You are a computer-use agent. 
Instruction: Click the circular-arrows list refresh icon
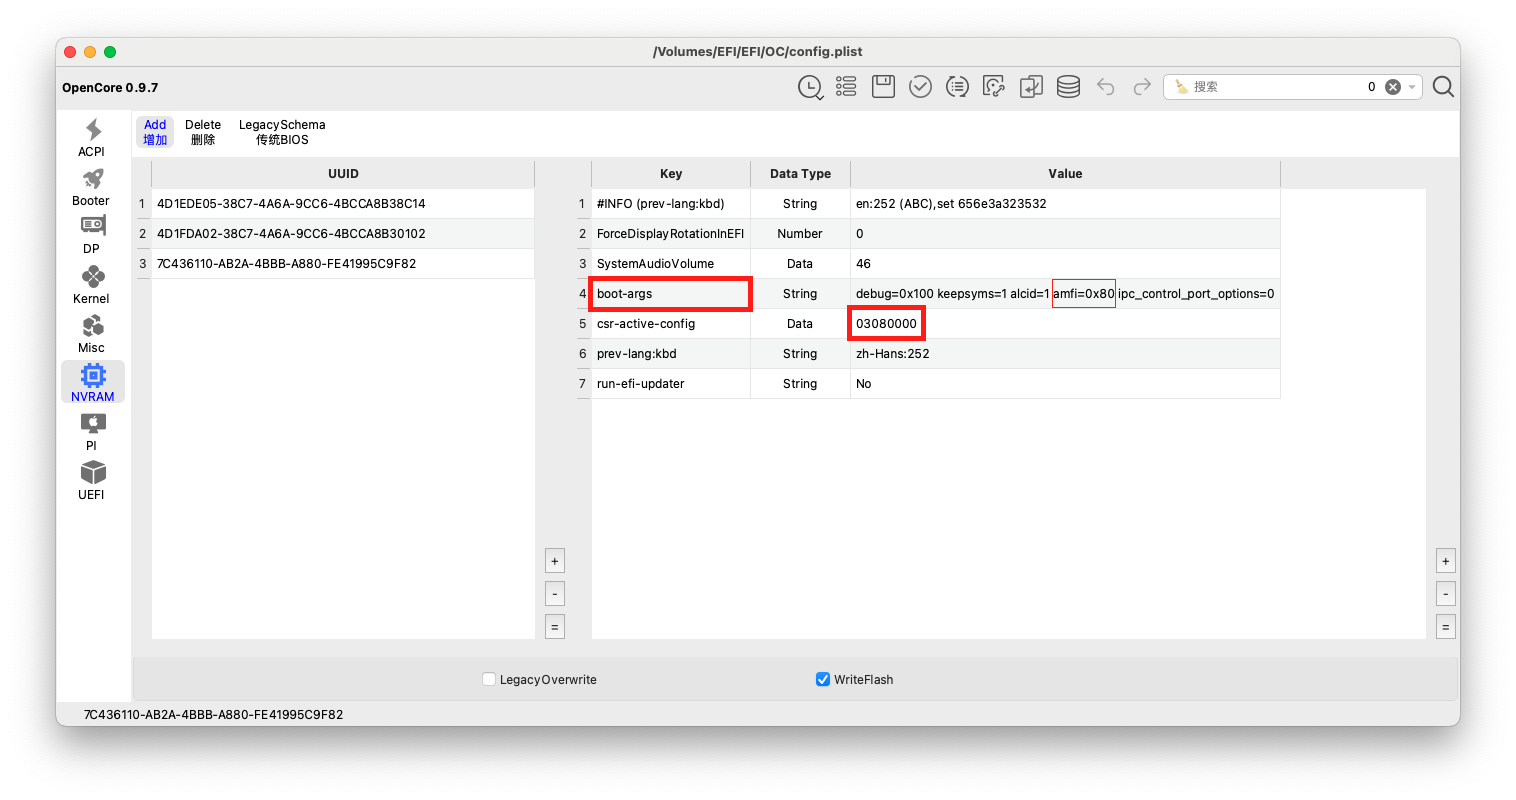coord(957,87)
